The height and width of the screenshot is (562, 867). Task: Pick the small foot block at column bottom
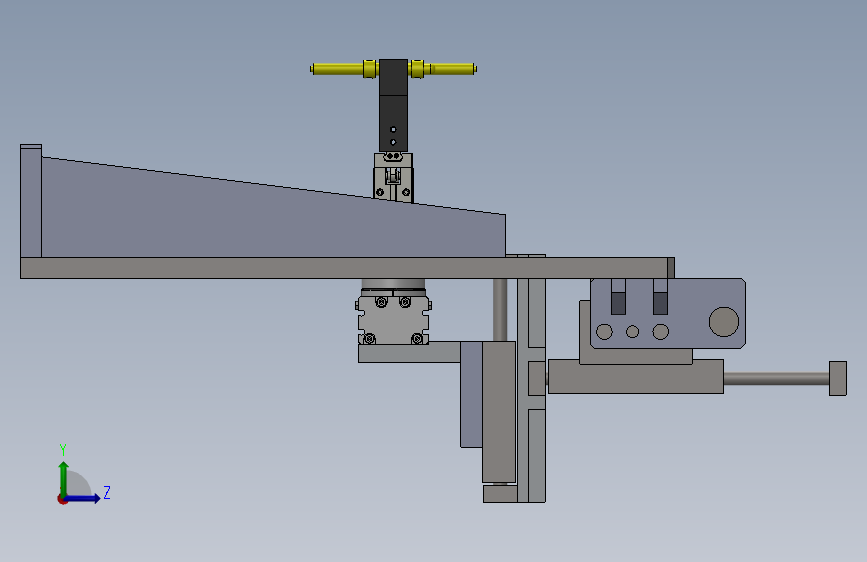coord(500,494)
